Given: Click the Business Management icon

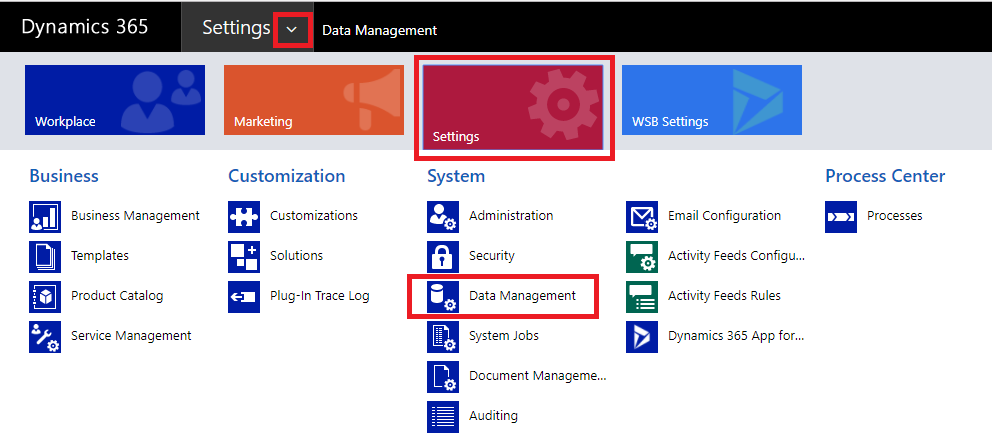Looking at the screenshot, I should [45, 216].
